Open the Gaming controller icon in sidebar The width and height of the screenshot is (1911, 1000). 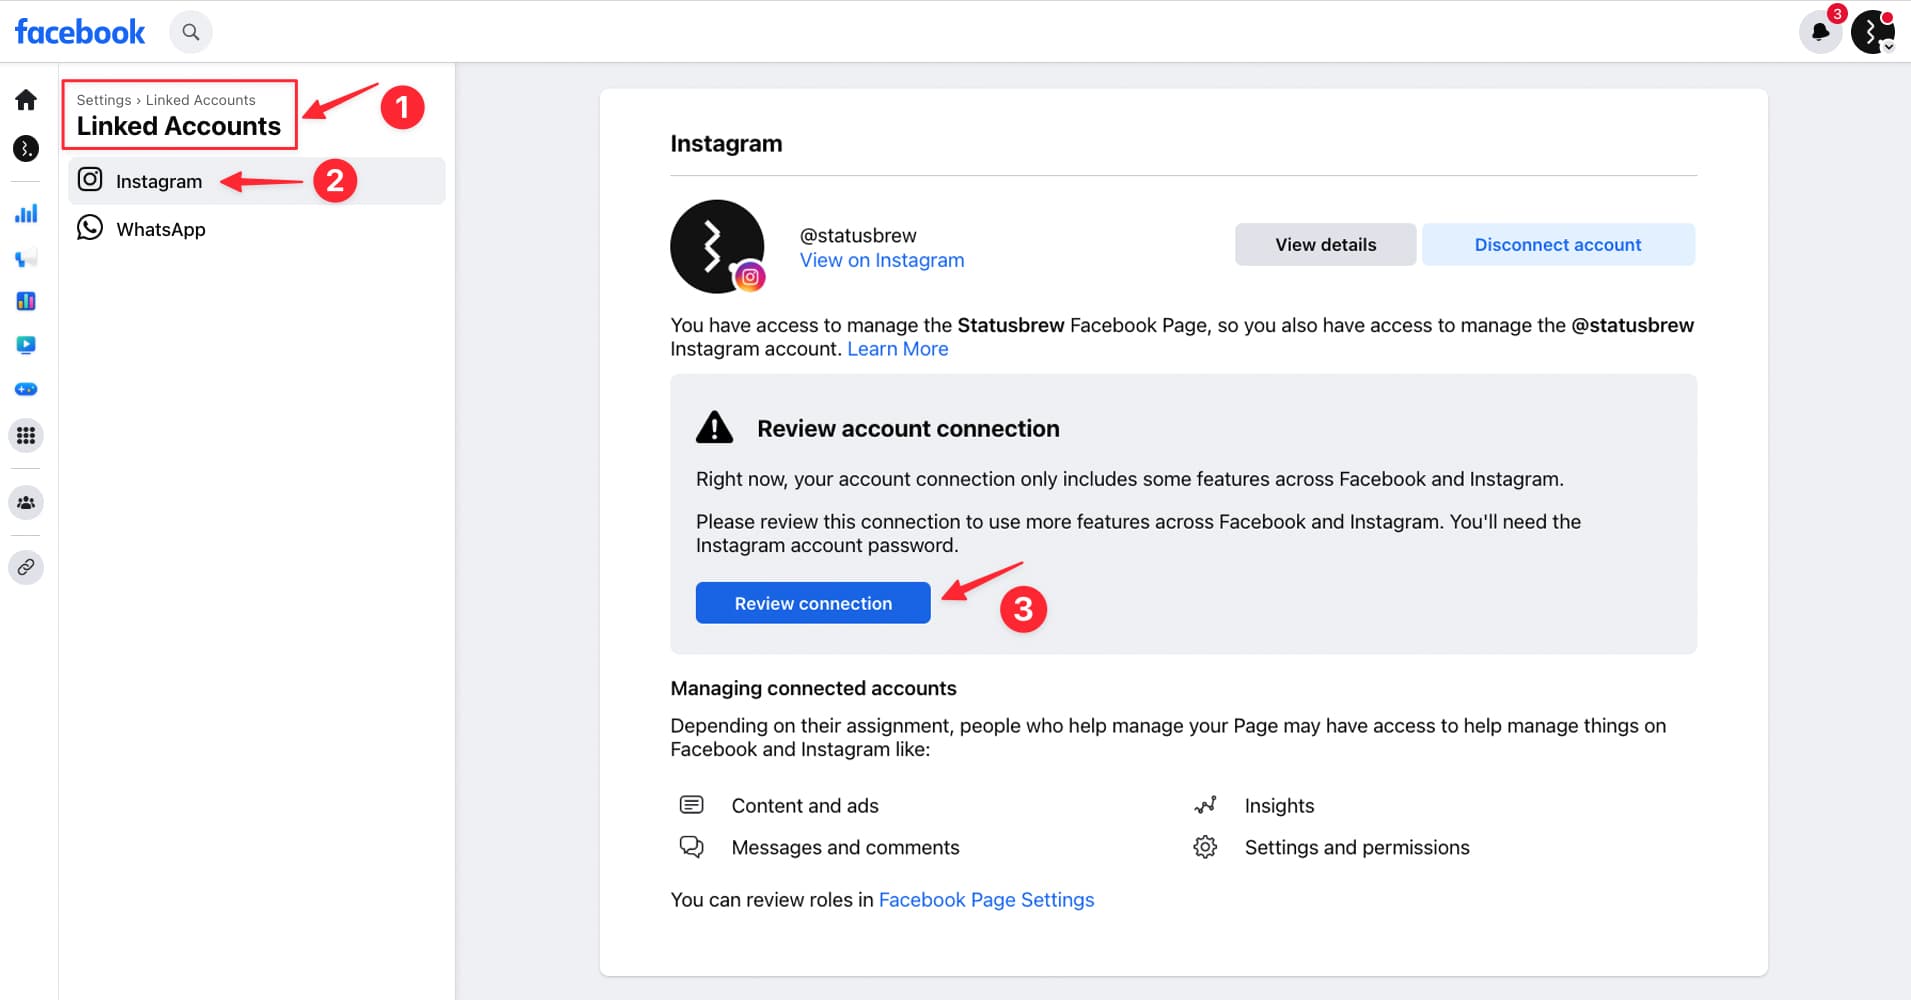point(26,389)
